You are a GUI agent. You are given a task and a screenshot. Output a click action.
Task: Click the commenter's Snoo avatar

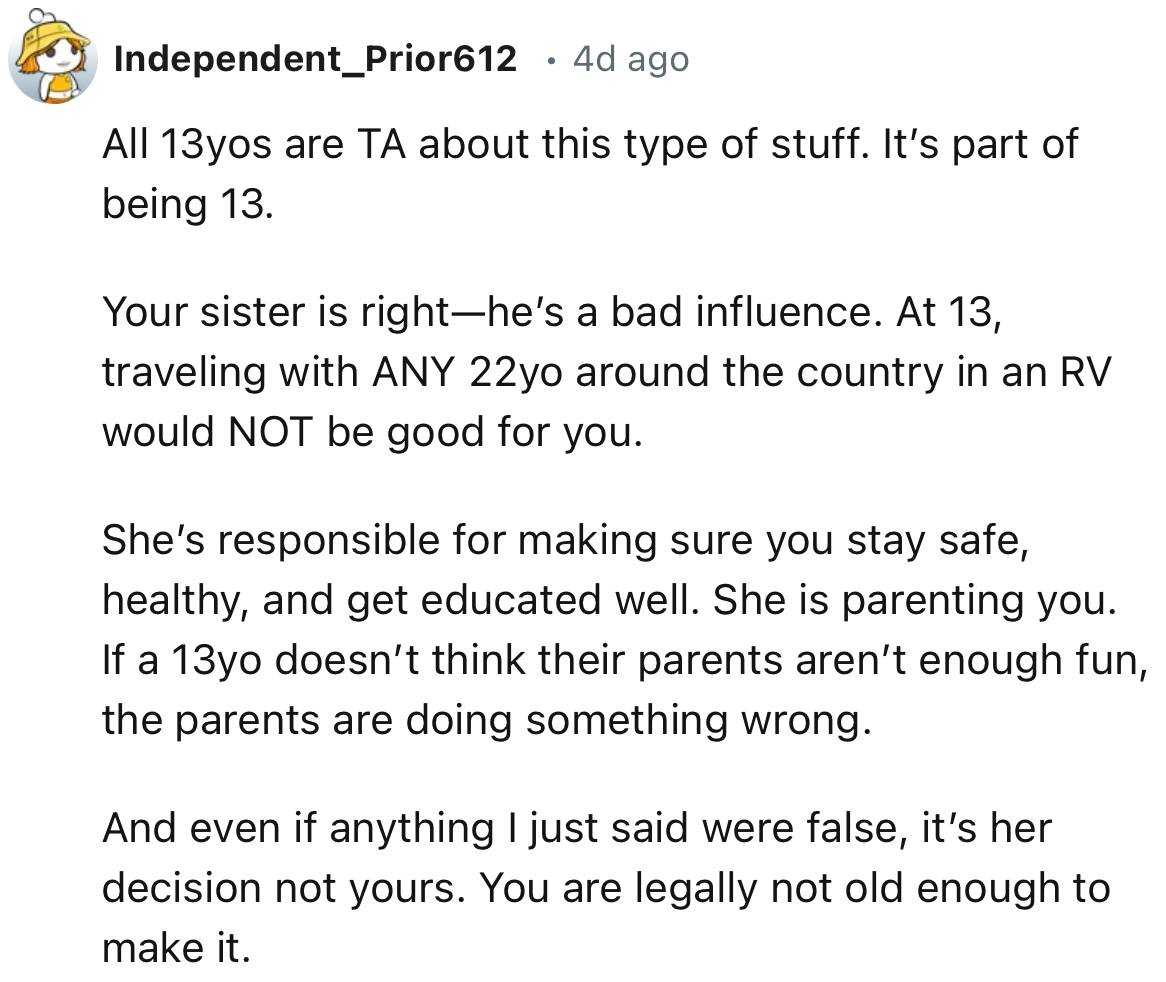tap(52, 58)
